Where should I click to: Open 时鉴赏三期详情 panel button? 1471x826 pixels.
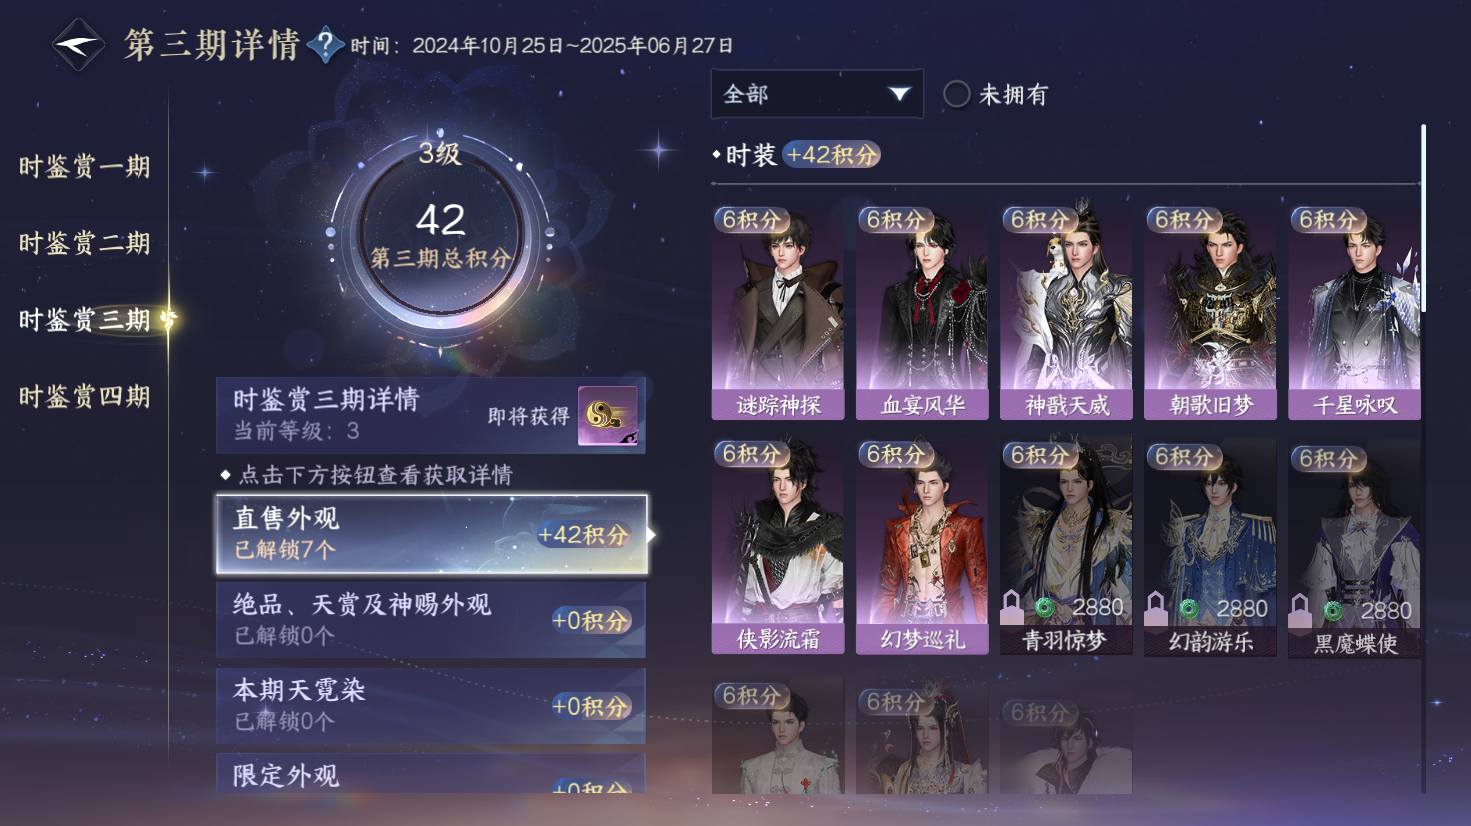pos(431,415)
